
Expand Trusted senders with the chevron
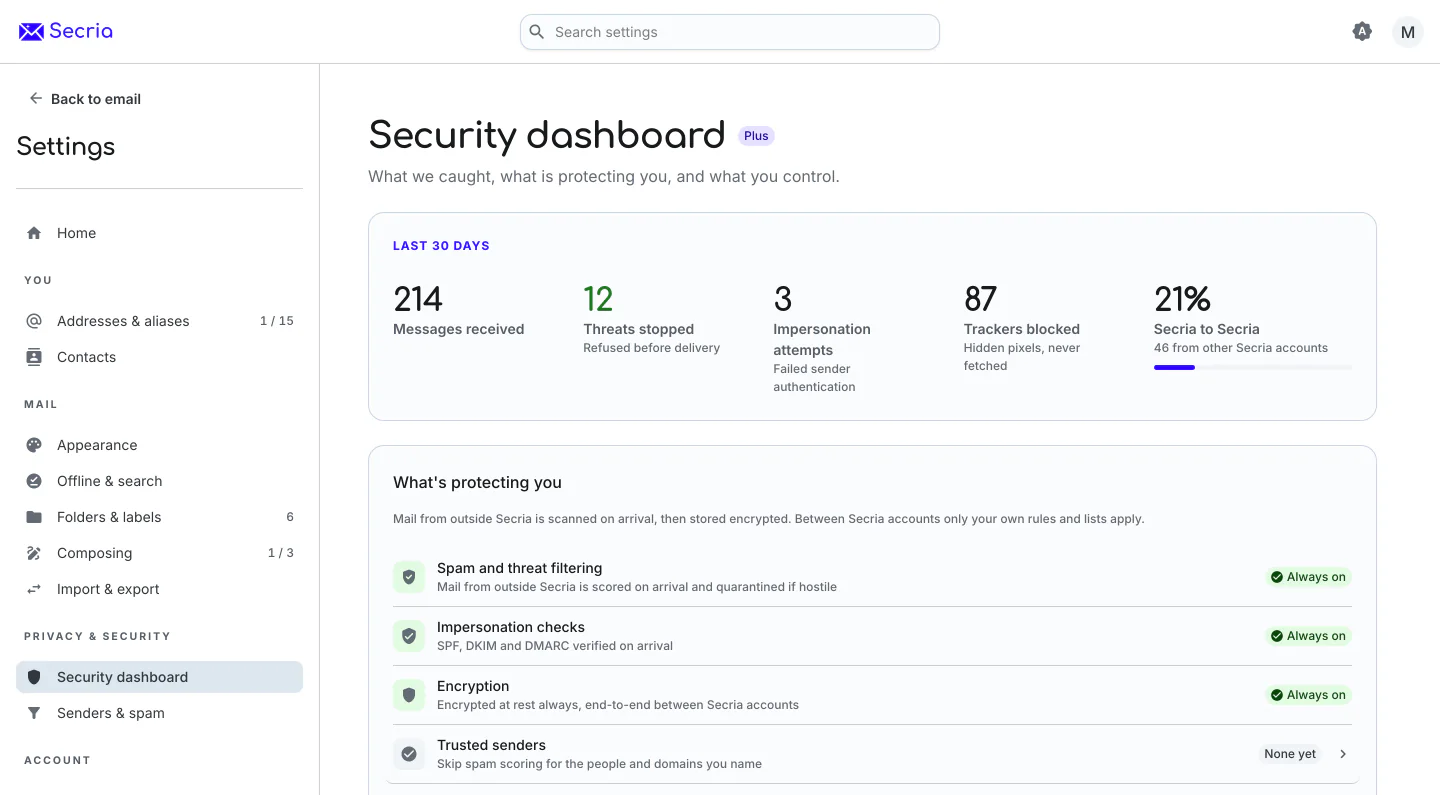[1343, 754]
